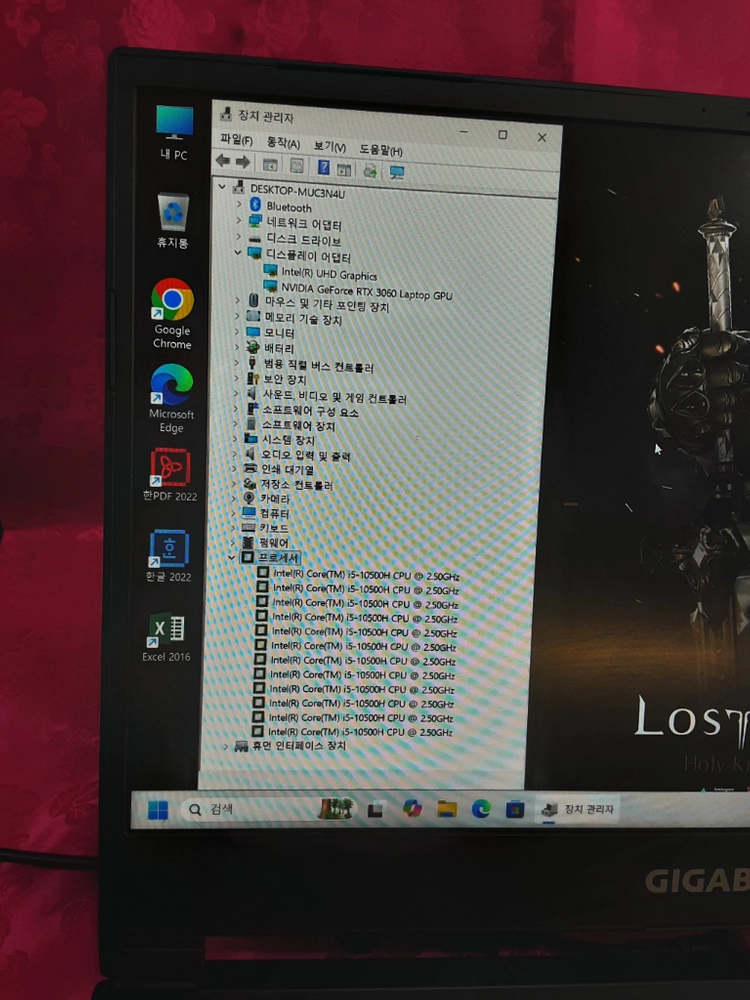Click the Forward arrow in Device Manager toolbar
750x1000 pixels.
243,162
